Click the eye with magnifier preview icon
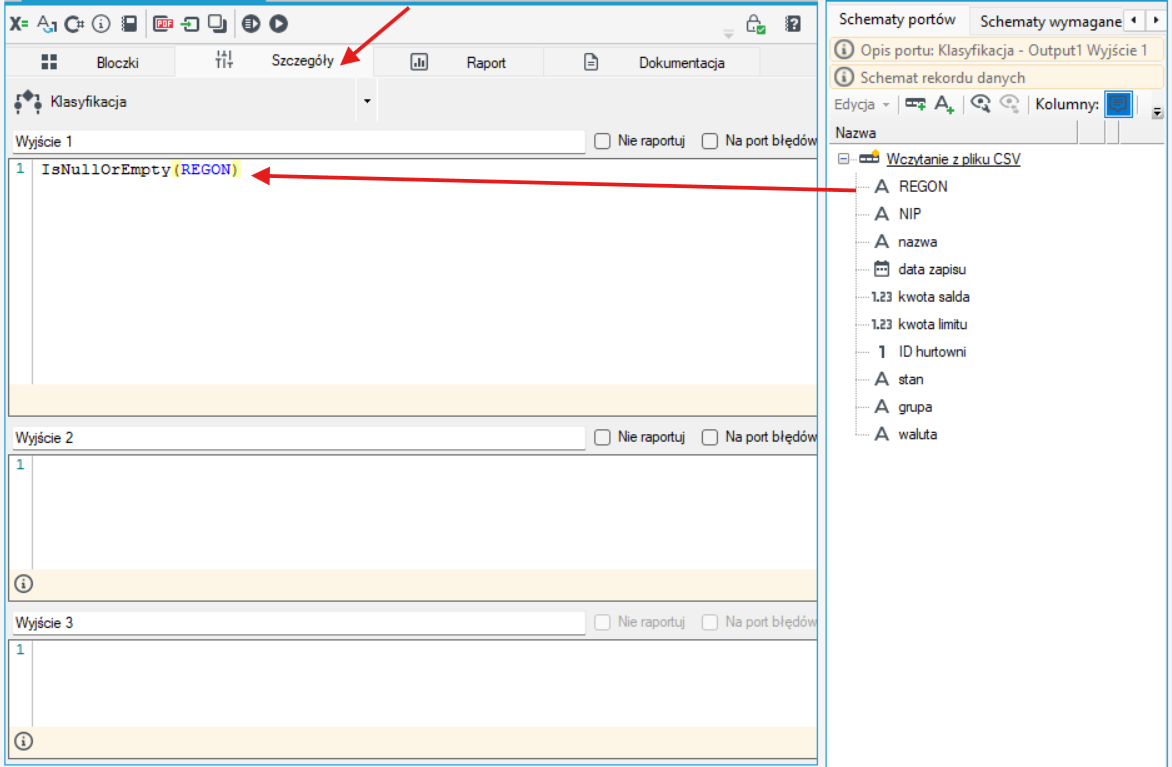 click(980, 104)
